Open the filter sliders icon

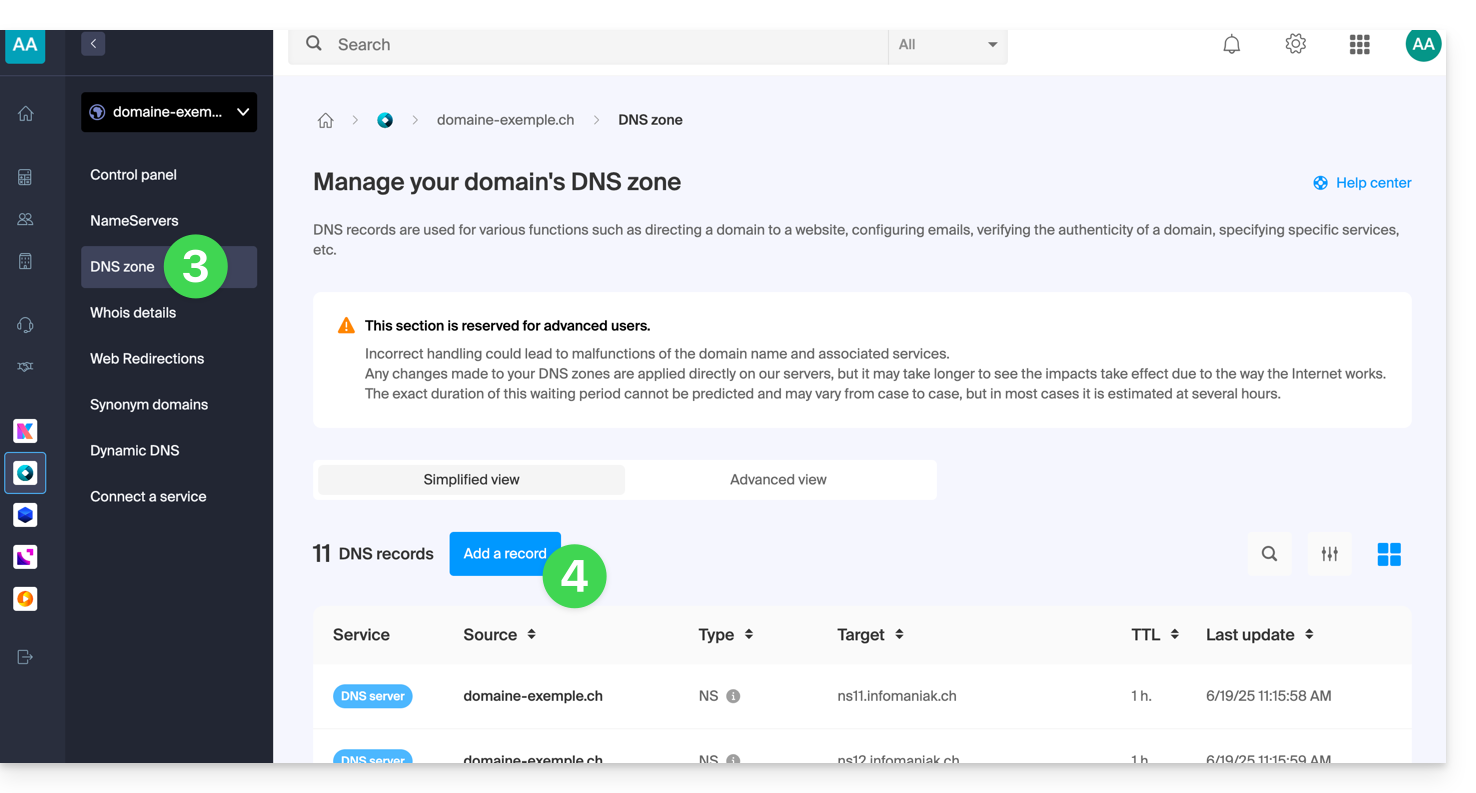coord(1329,554)
